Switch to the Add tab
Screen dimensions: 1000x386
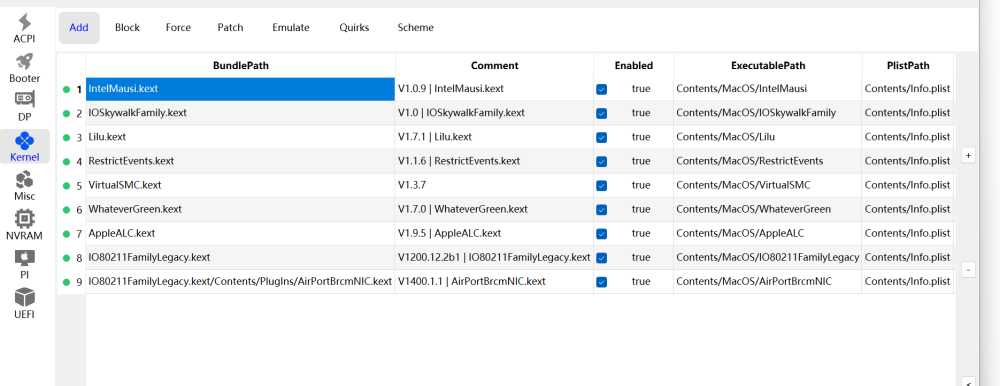pyautogui.click(x=79, y=27)
